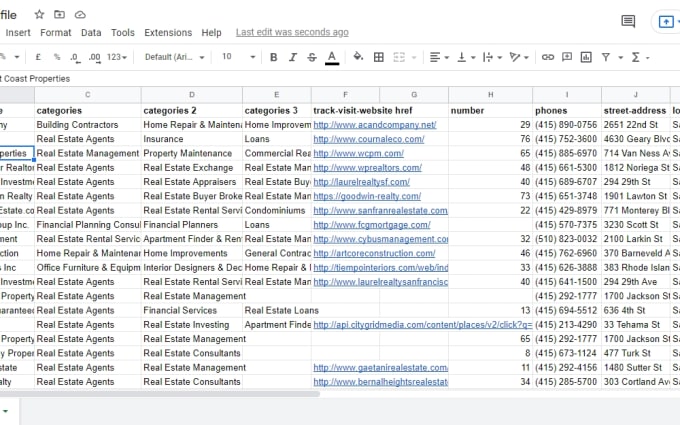Click the merge cells icon

point(399,57)
